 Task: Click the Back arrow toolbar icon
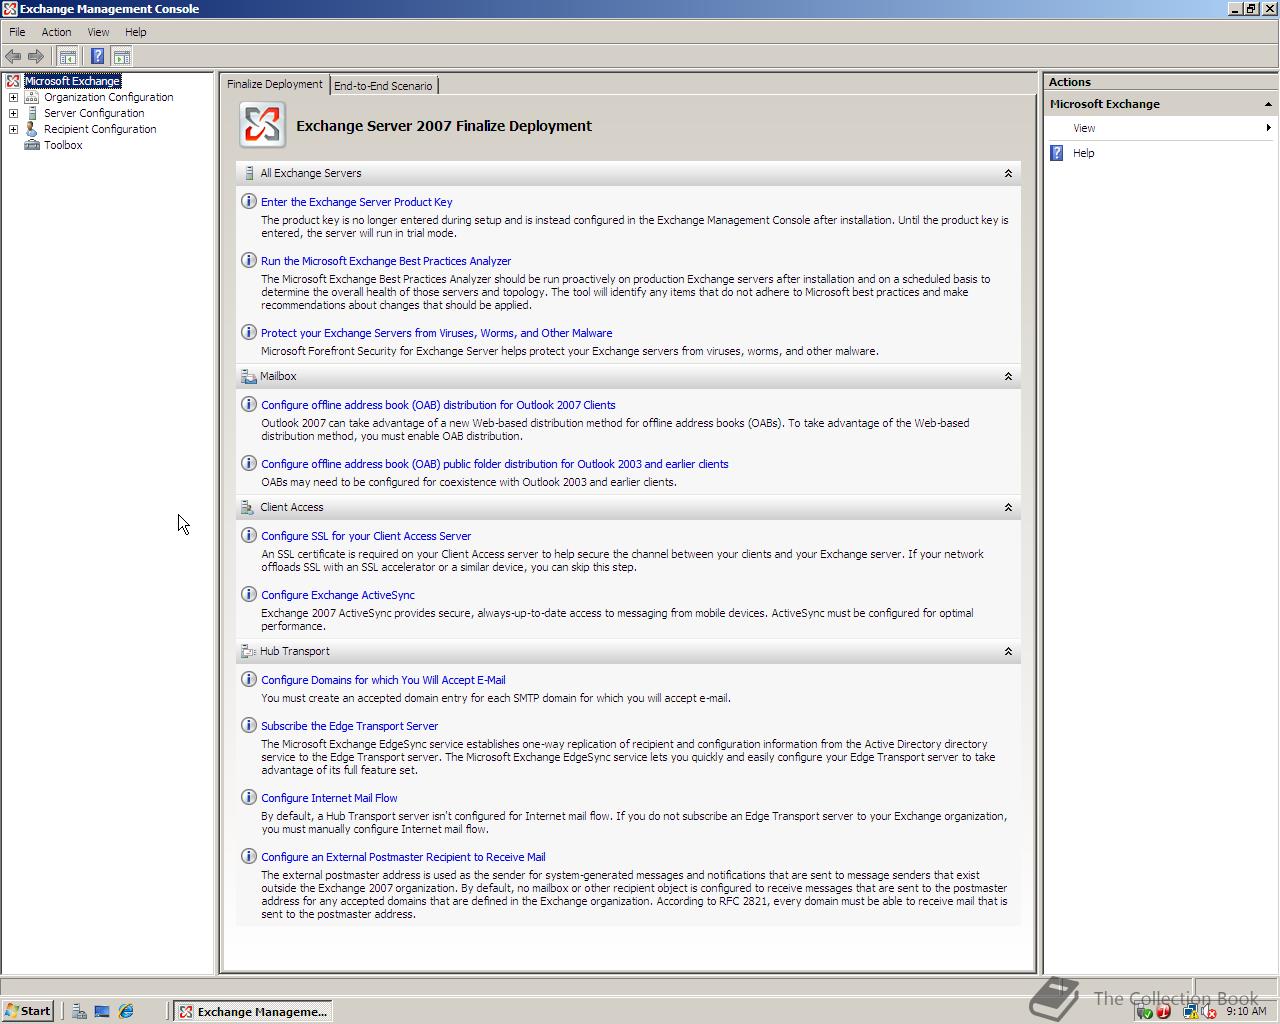click(x=13, y=56)
